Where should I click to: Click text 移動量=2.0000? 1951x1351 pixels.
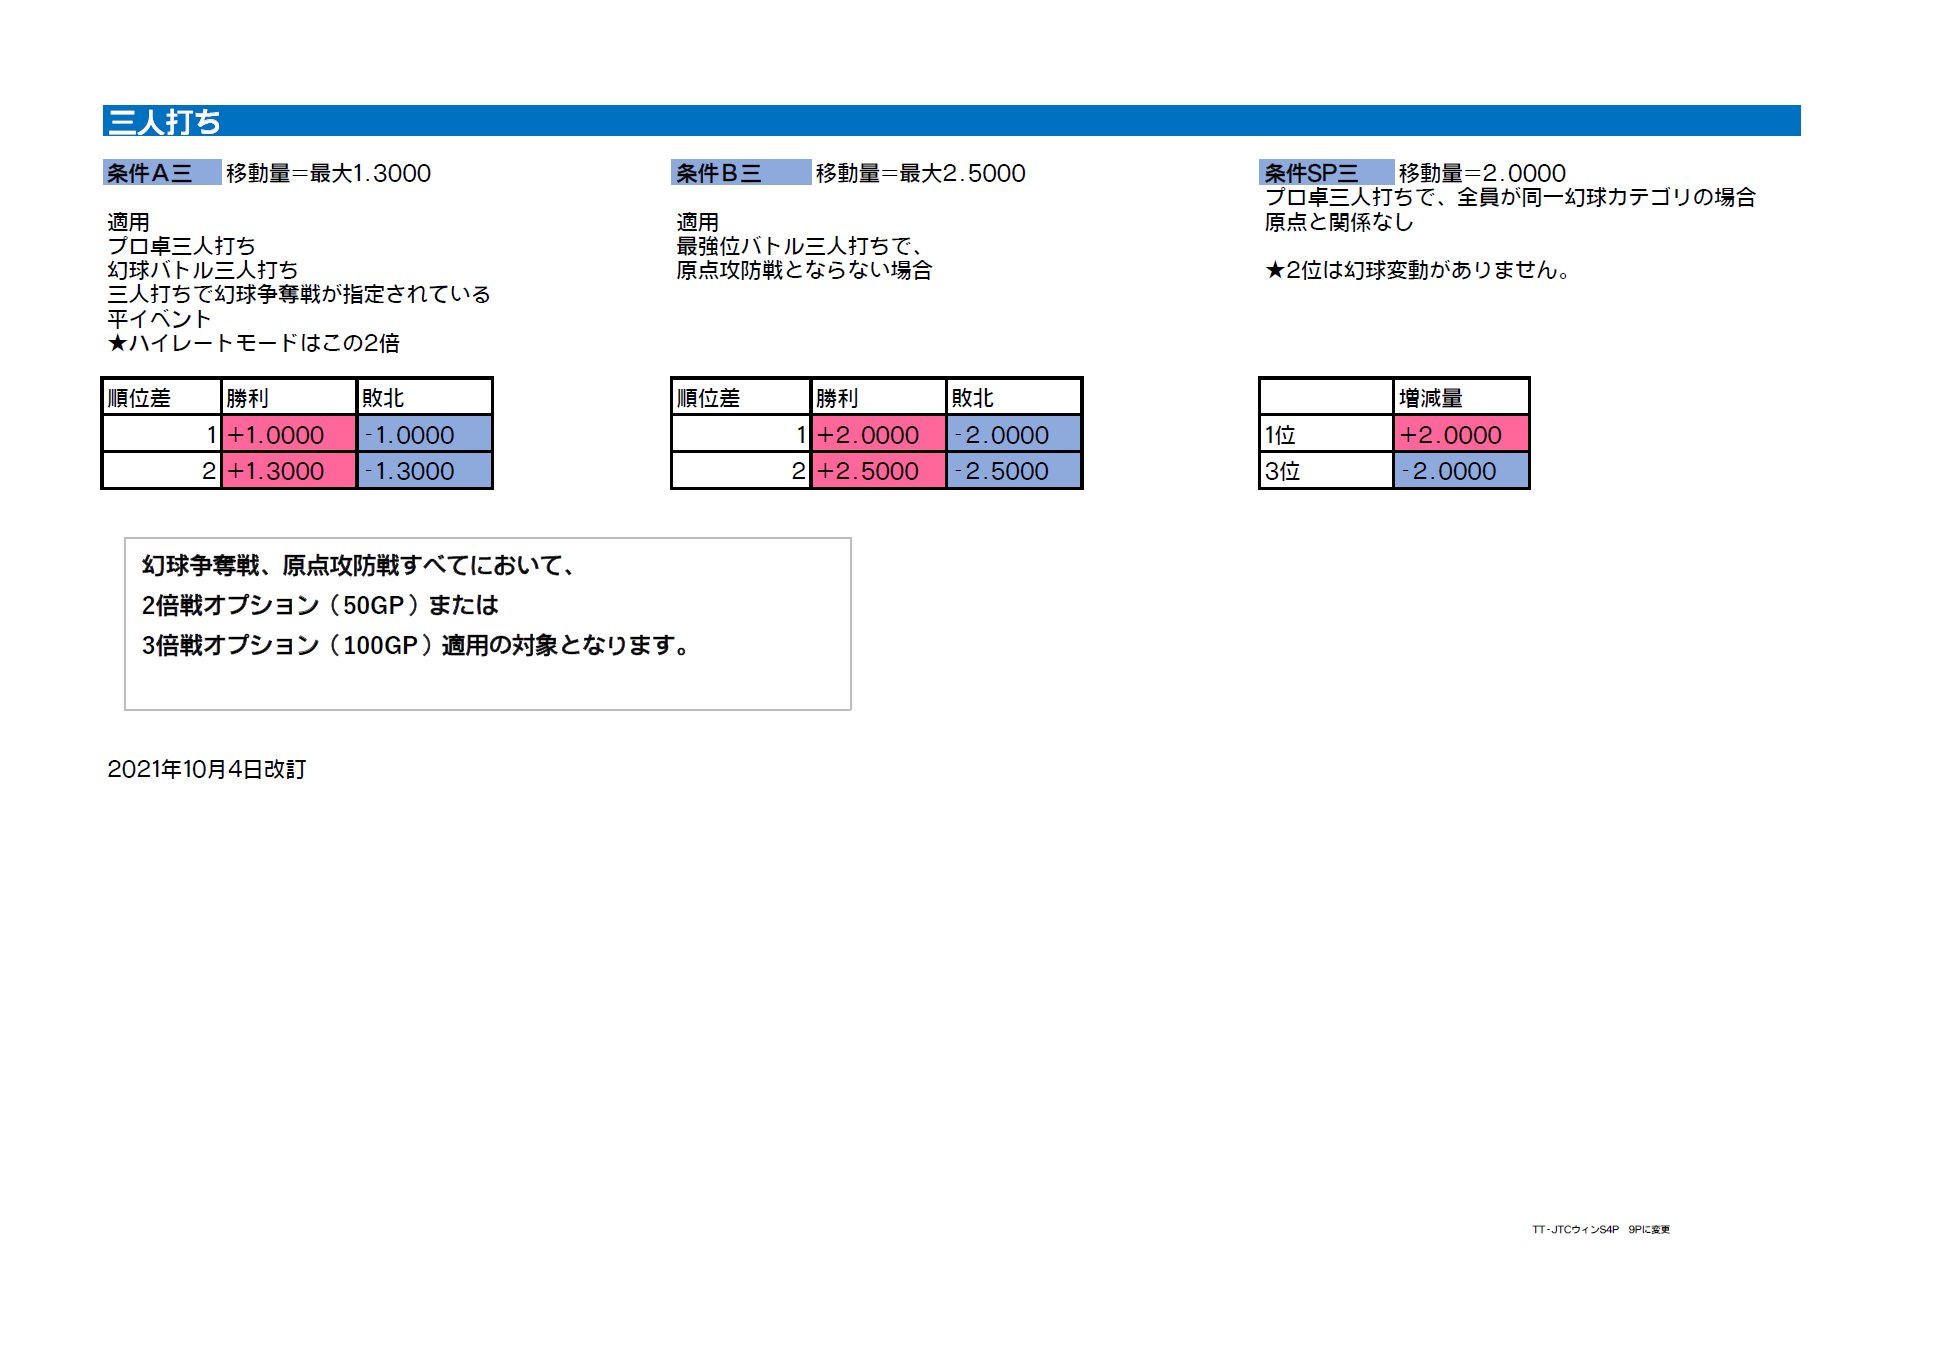pyautogui.click(x=1482, y=173)
